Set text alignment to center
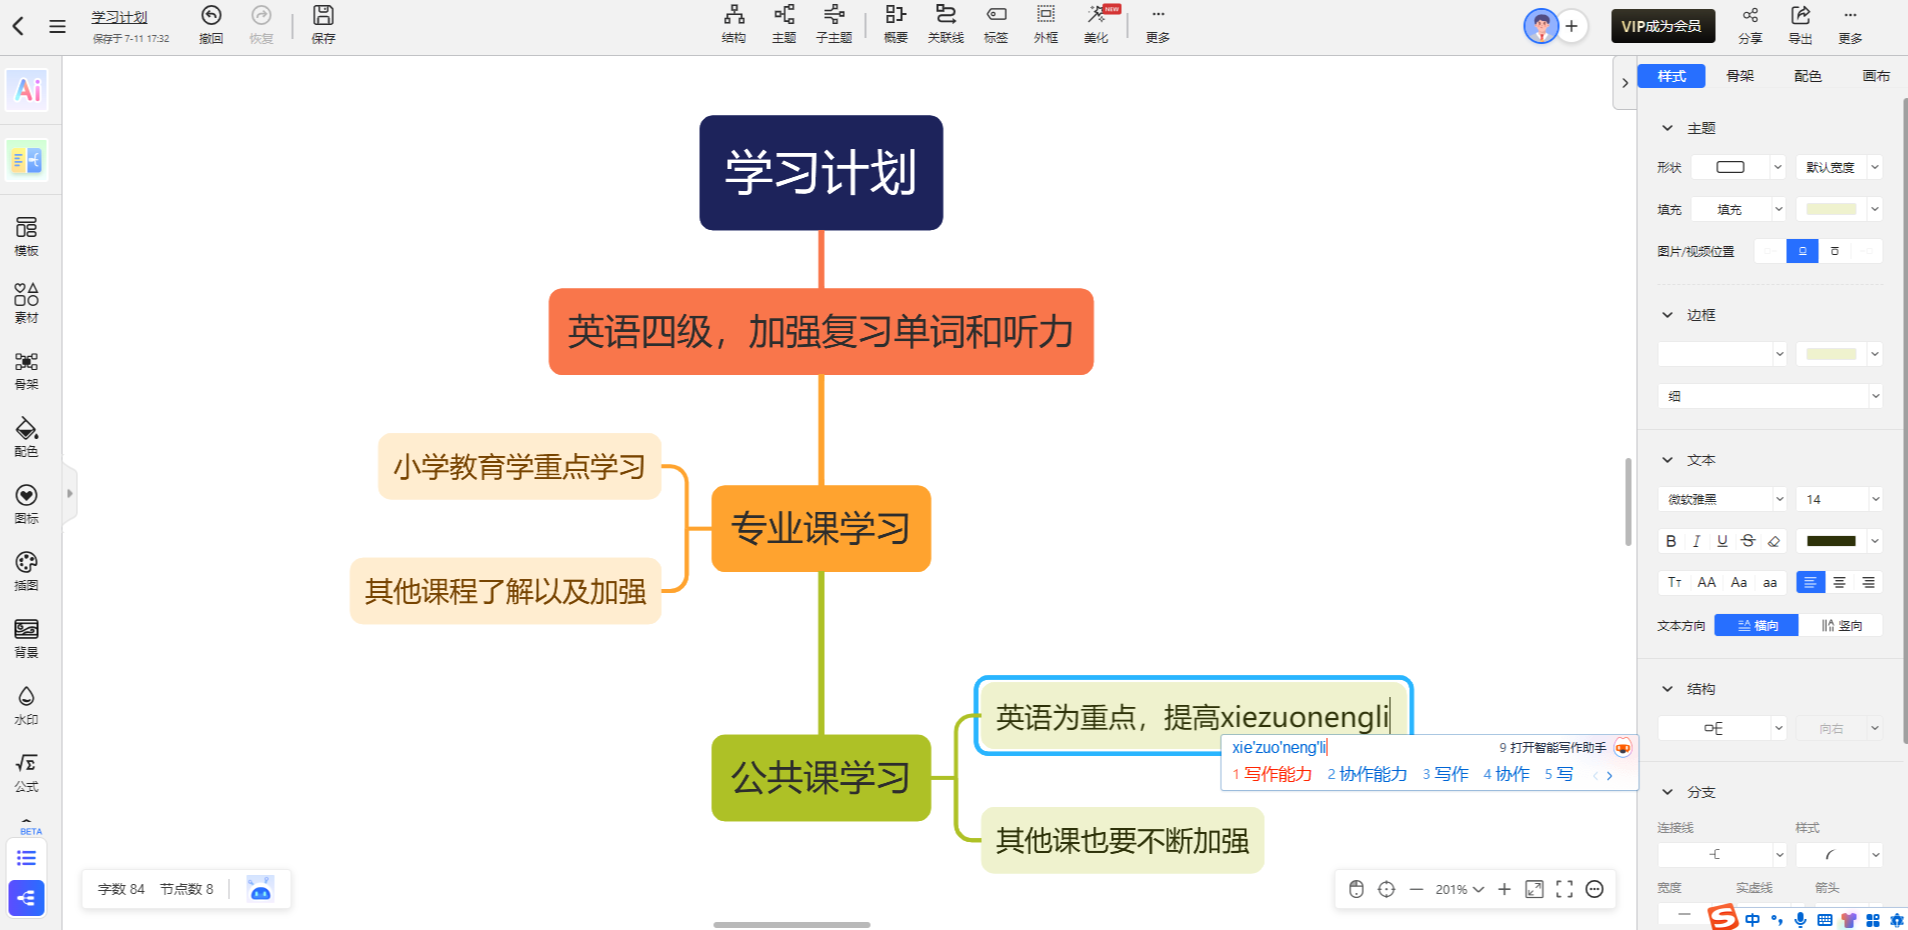The image size is (1908, 930). pyautogui.click(x=1839, y=582)
